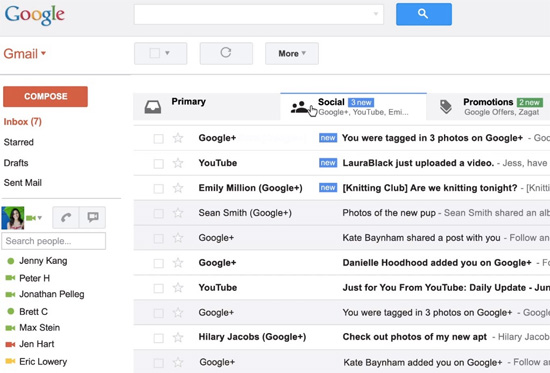The height and width of the screenshot is (373, 550).
Task: Star the Kate Baynham shared a post email
Action: (178, 238)
